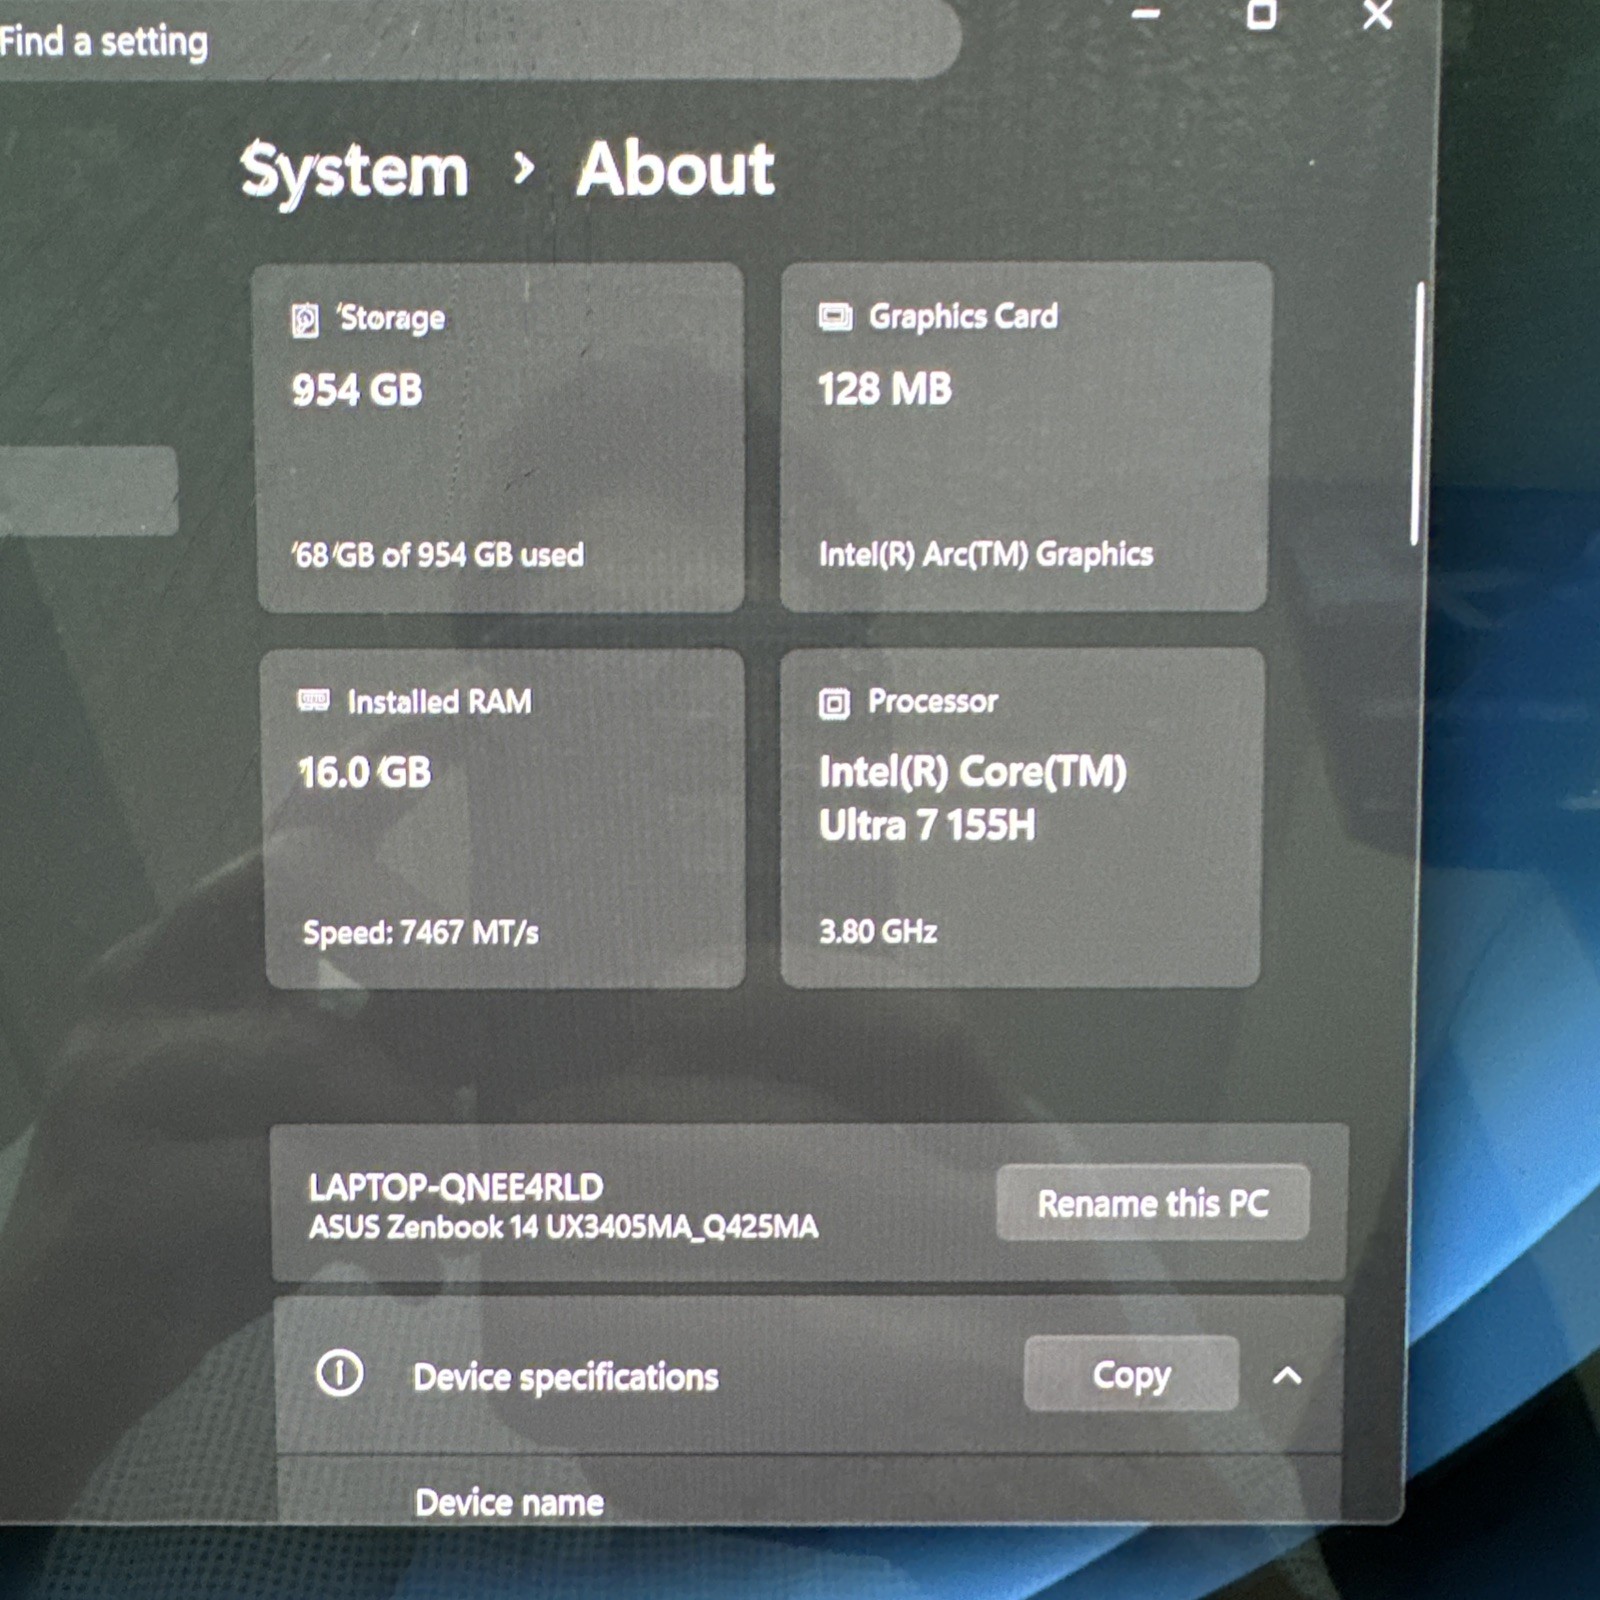1600x1600 pixels.
Task: Click the 'Speed: 7467 MT/s' text
Action: (421, 933)
